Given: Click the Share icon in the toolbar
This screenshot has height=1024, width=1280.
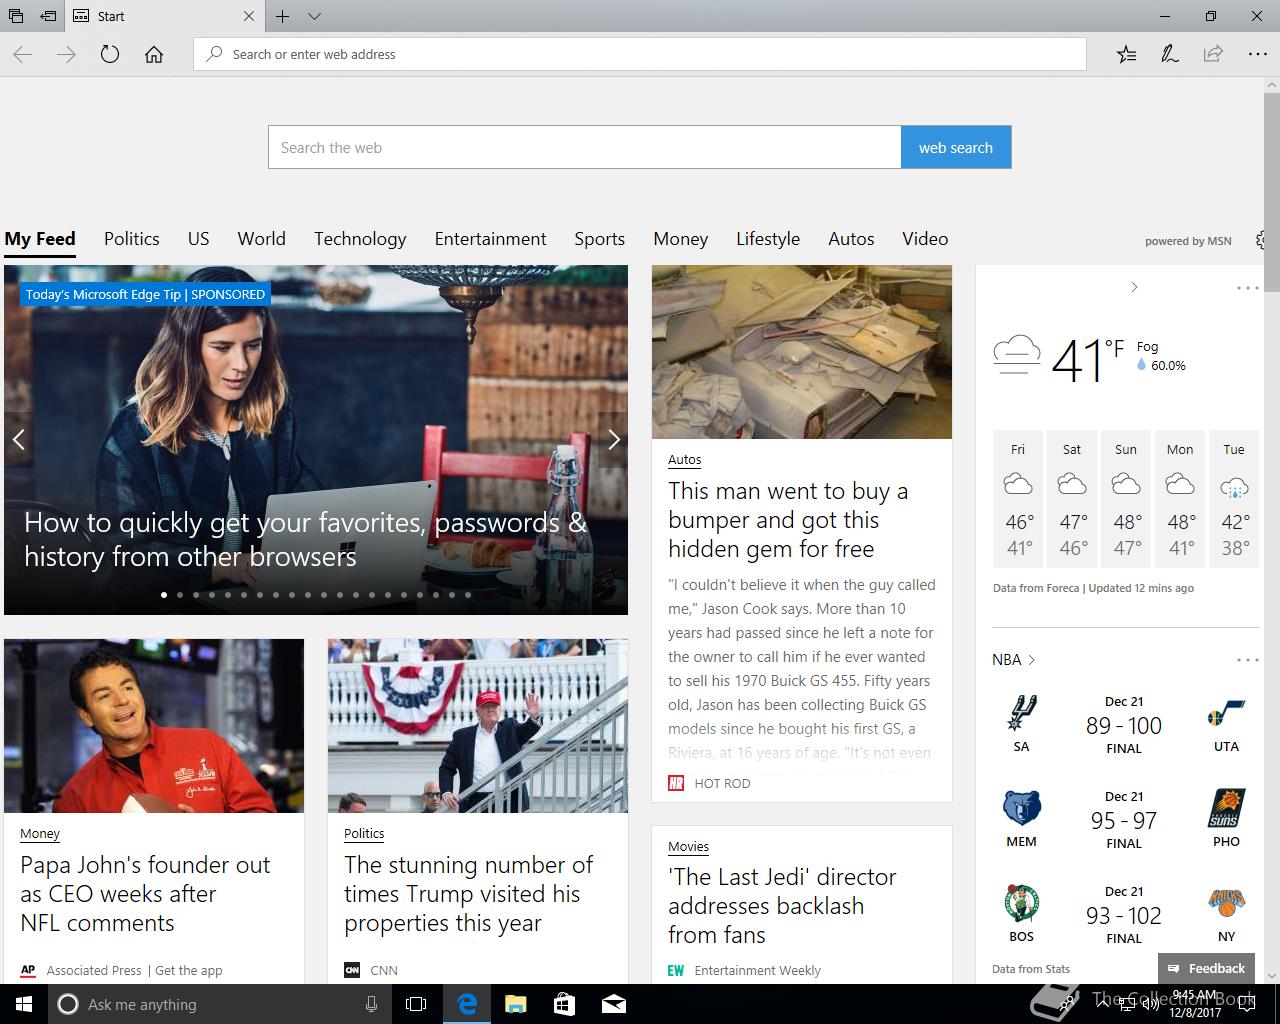Looking at the screenshot, I should click(1213, 54).
